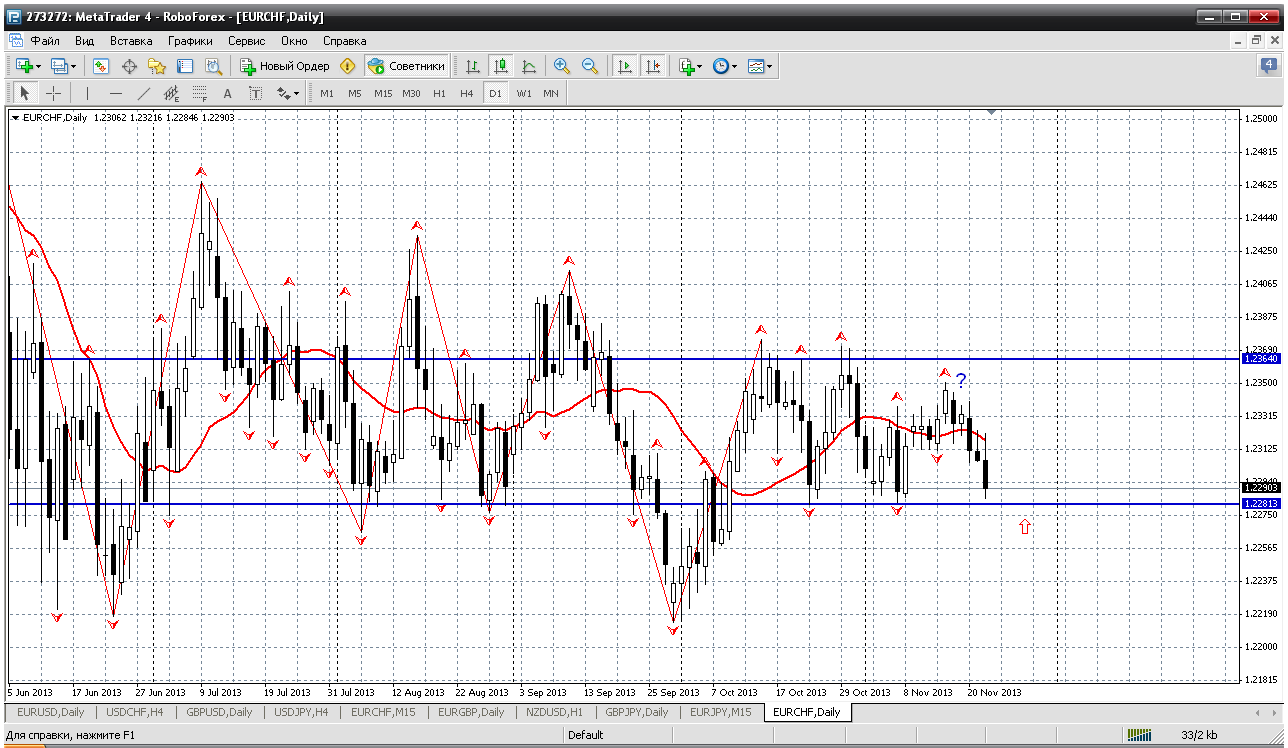Pick the horizontal line drawing tool
The image size is (1288, 748).
pyautogui.click(x=115, y=93)
